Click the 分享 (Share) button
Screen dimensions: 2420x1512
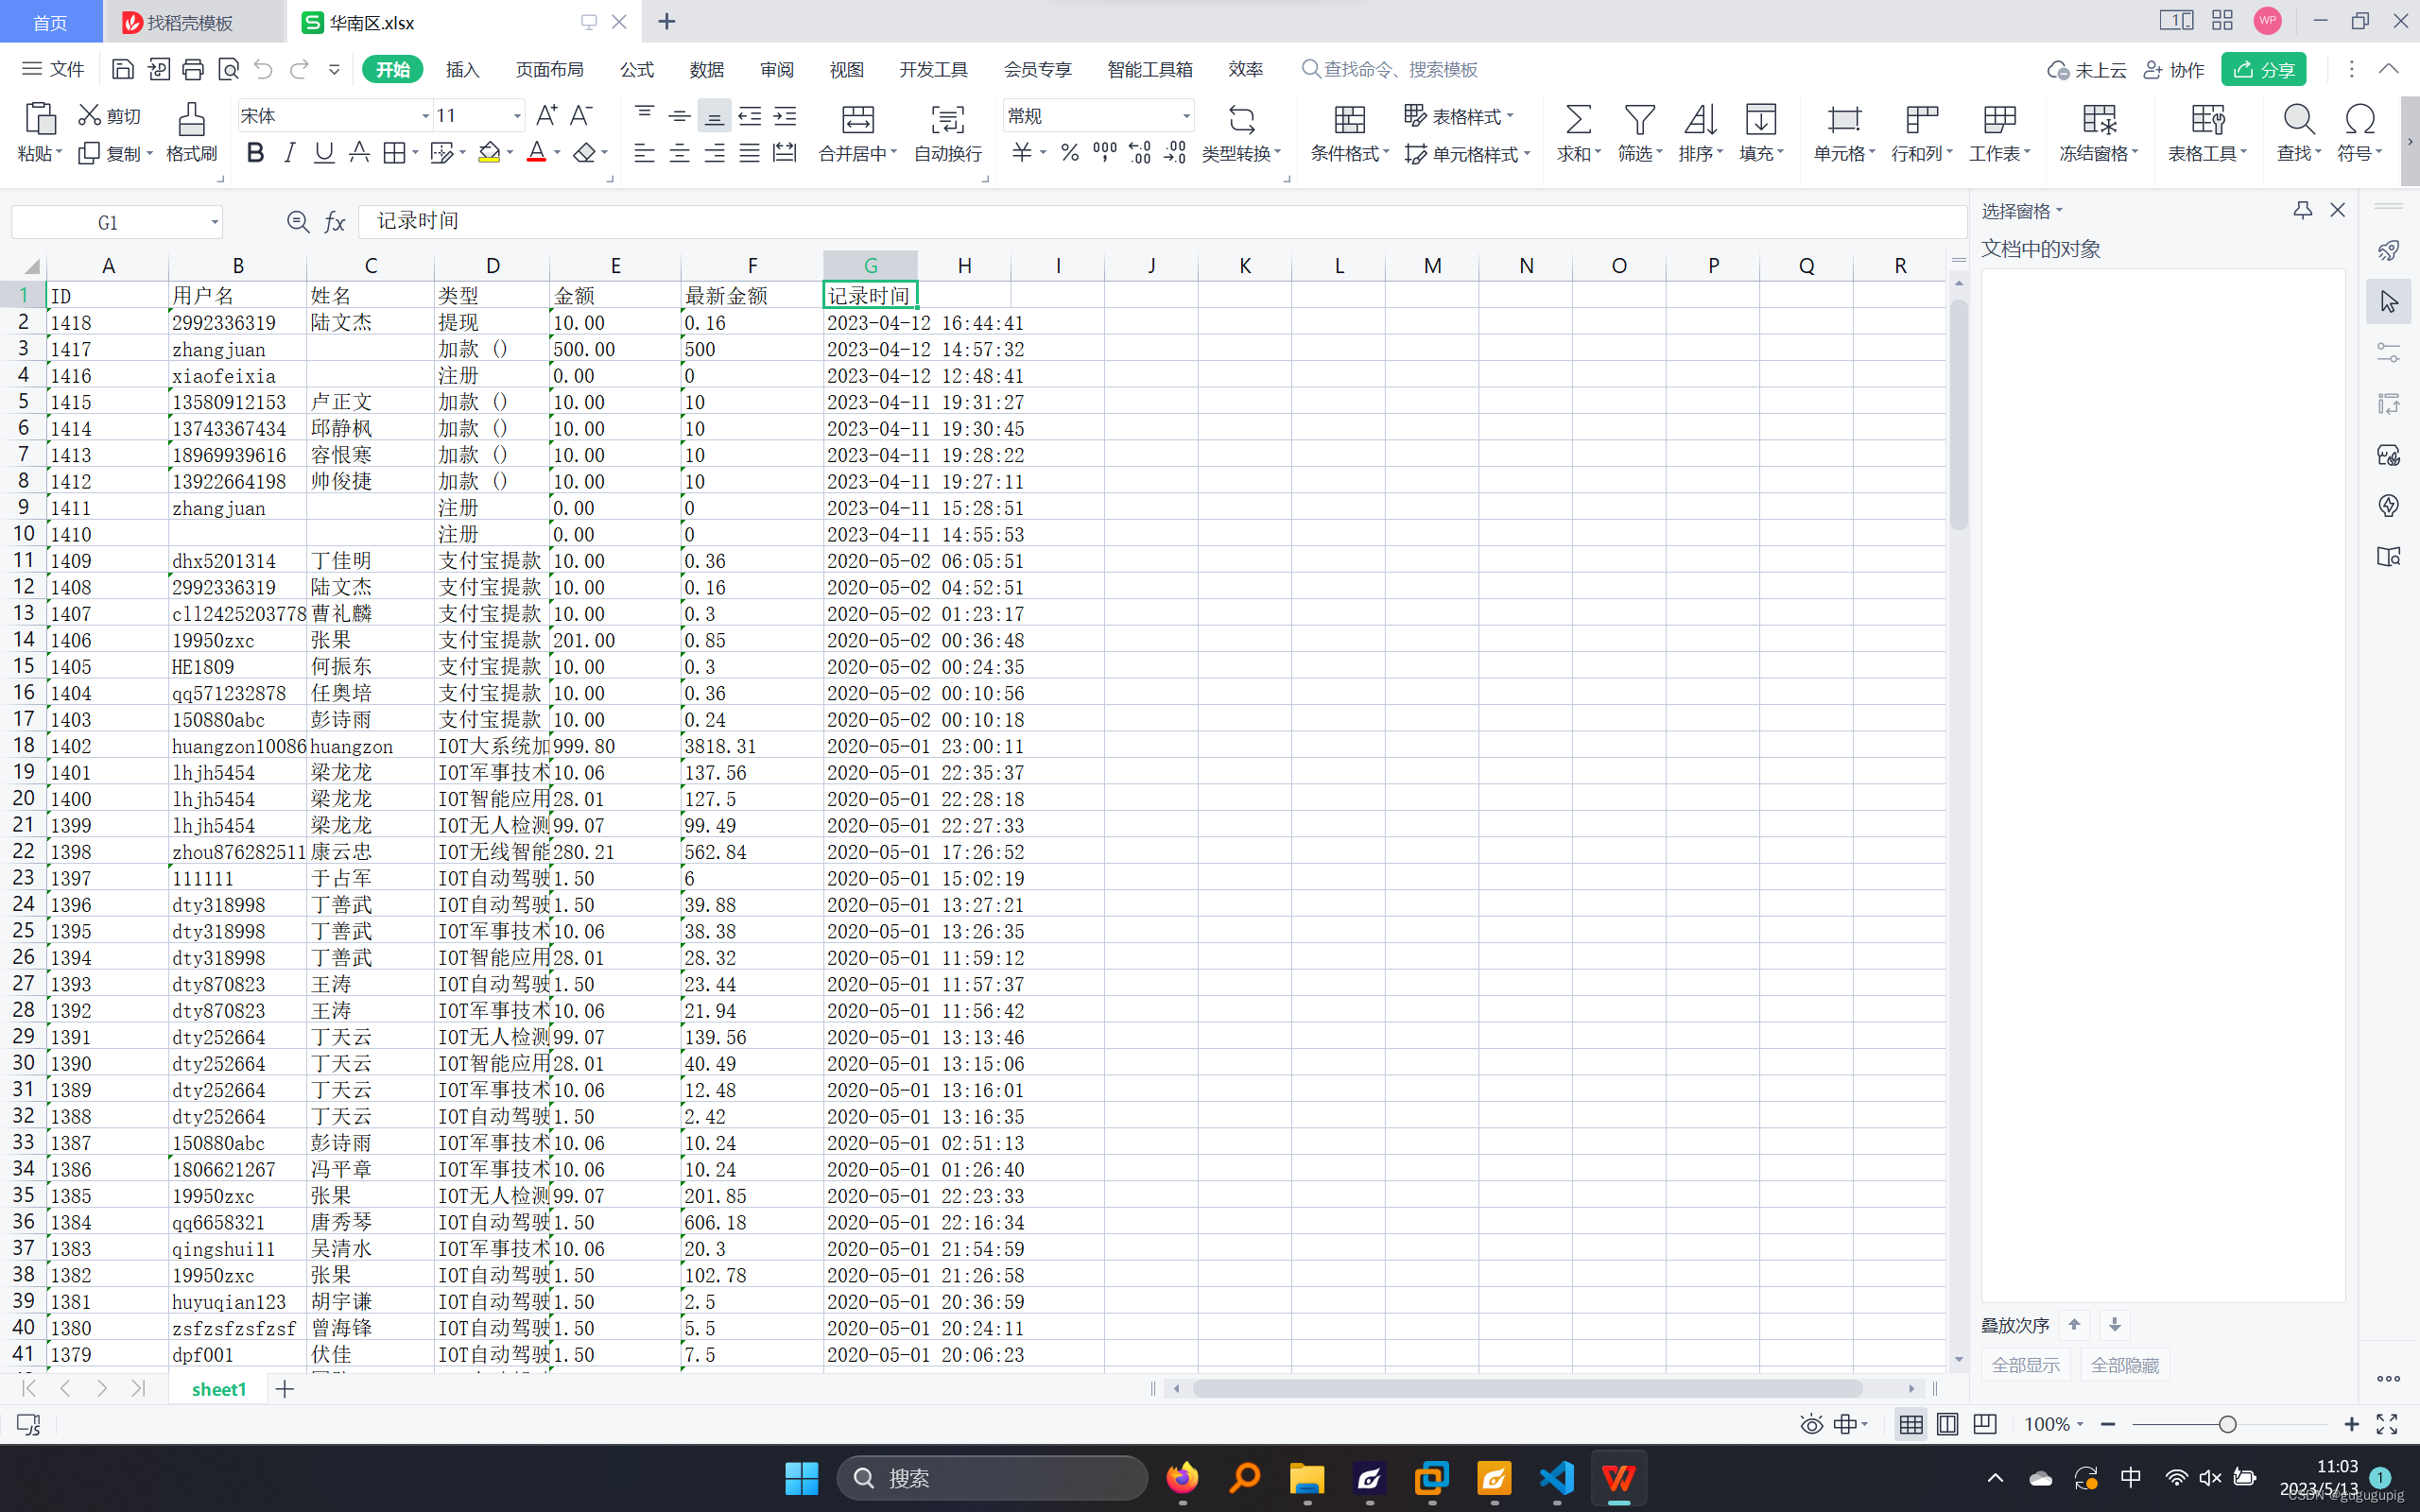pyautogui.click(x=2264, y=69)
